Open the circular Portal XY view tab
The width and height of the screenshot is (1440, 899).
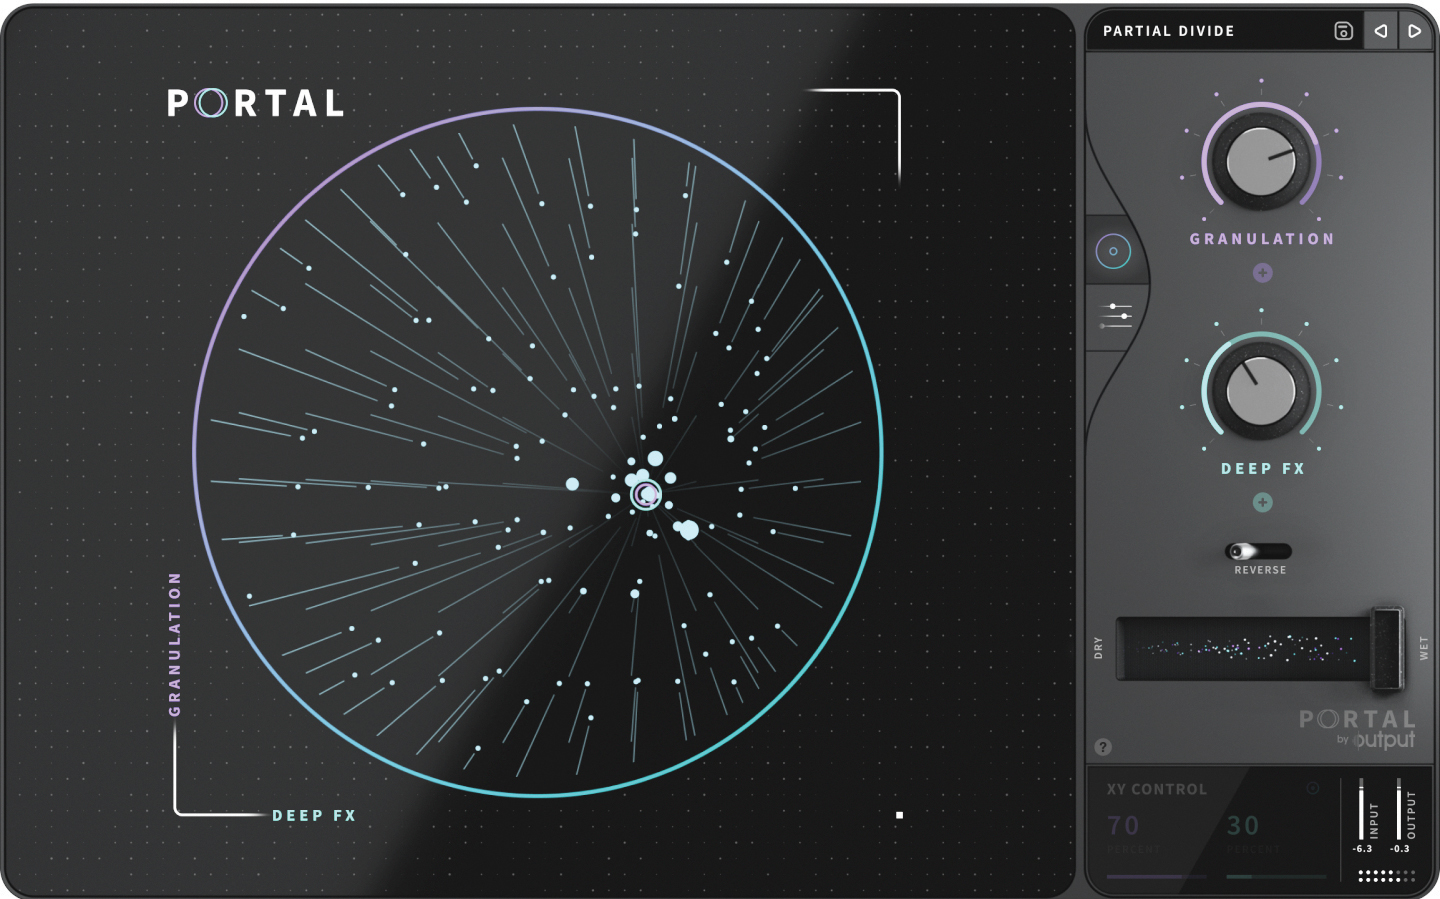point(1113,251)
